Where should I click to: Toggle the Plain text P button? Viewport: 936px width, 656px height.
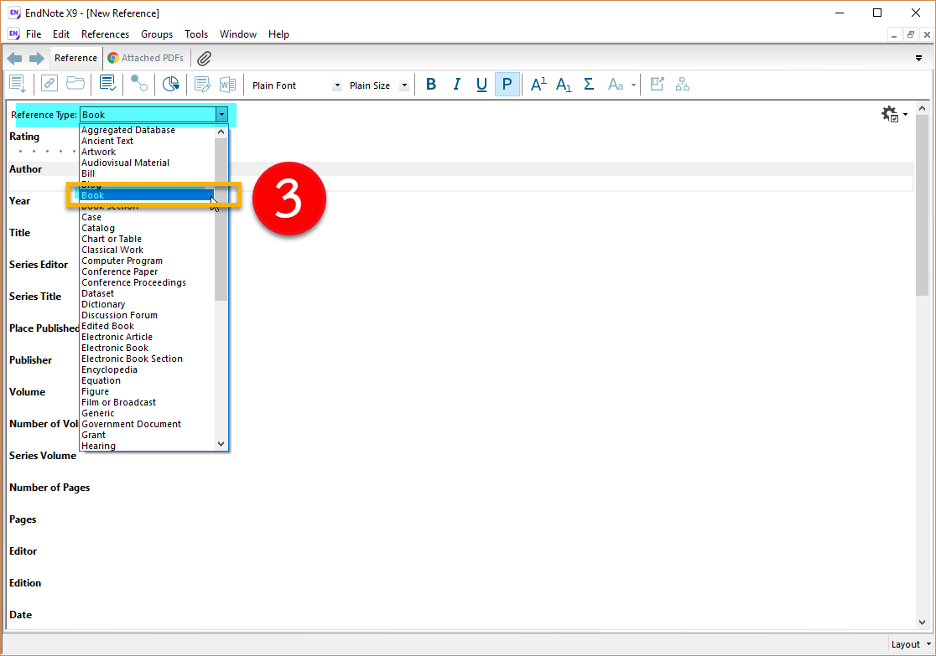click(x=508, y=85)
